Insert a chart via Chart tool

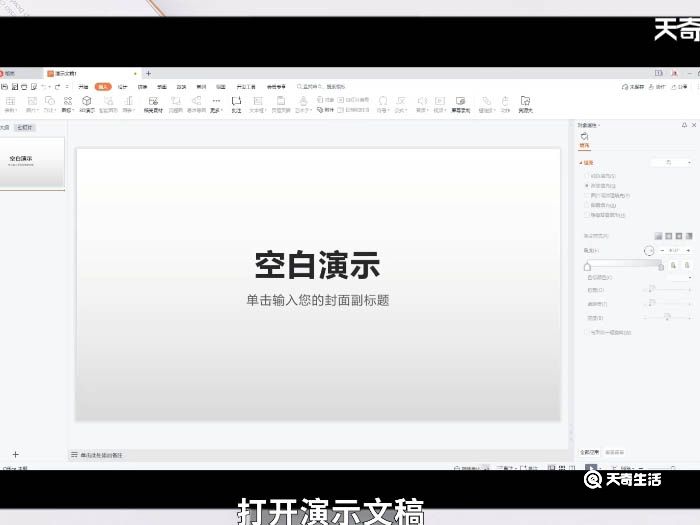click(129, 104)
